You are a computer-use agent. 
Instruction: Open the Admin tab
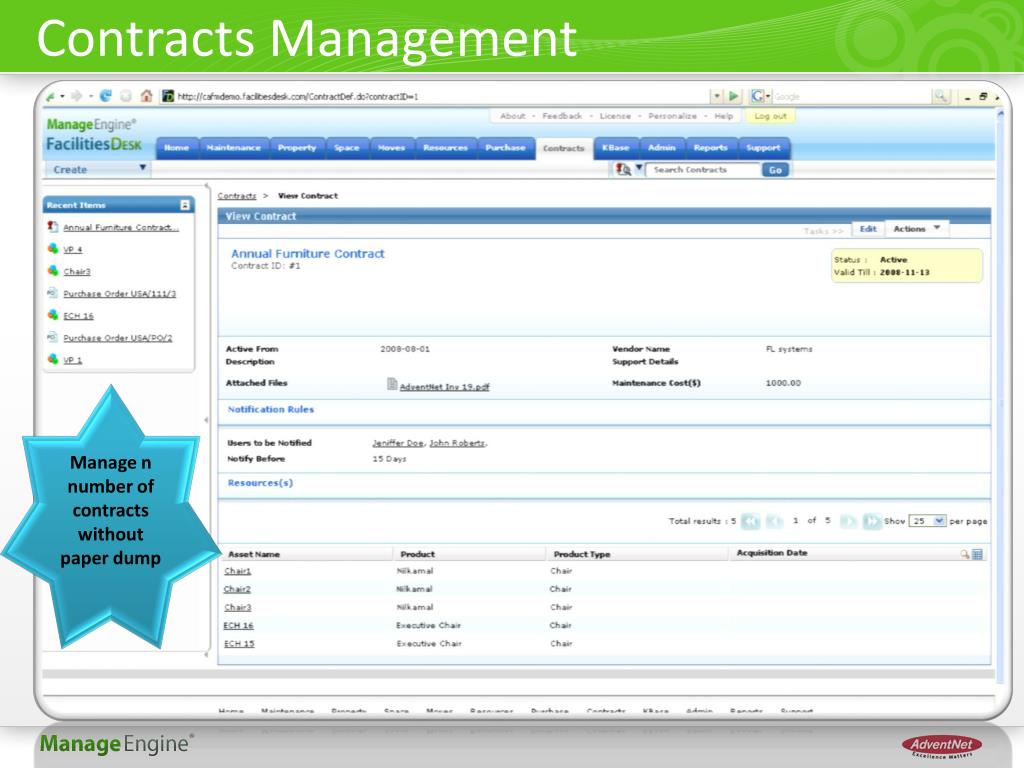point(662,148)
